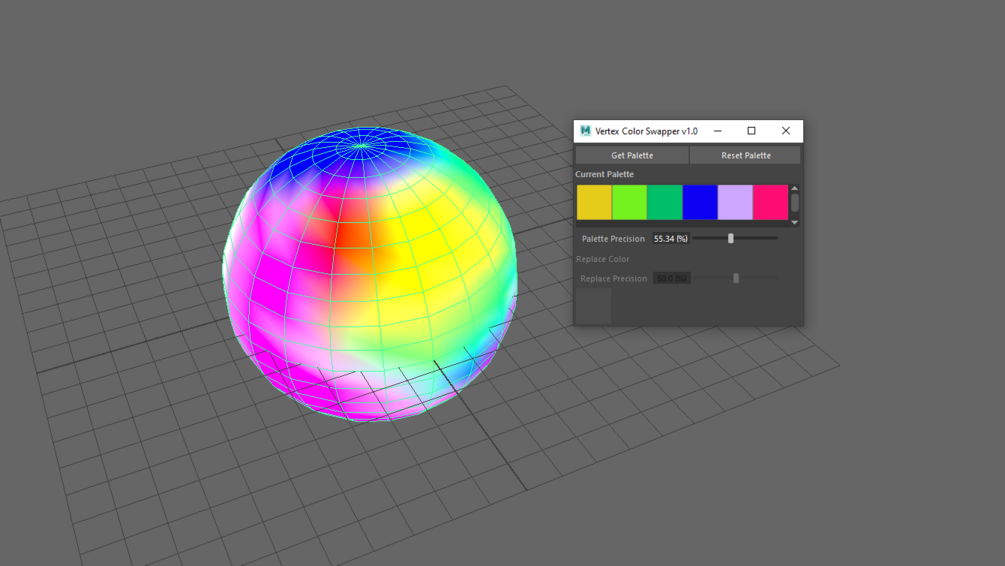Select the blue palette swatch
The width and height of the screenshot is (1005, 566).
(x=700, y=203)
